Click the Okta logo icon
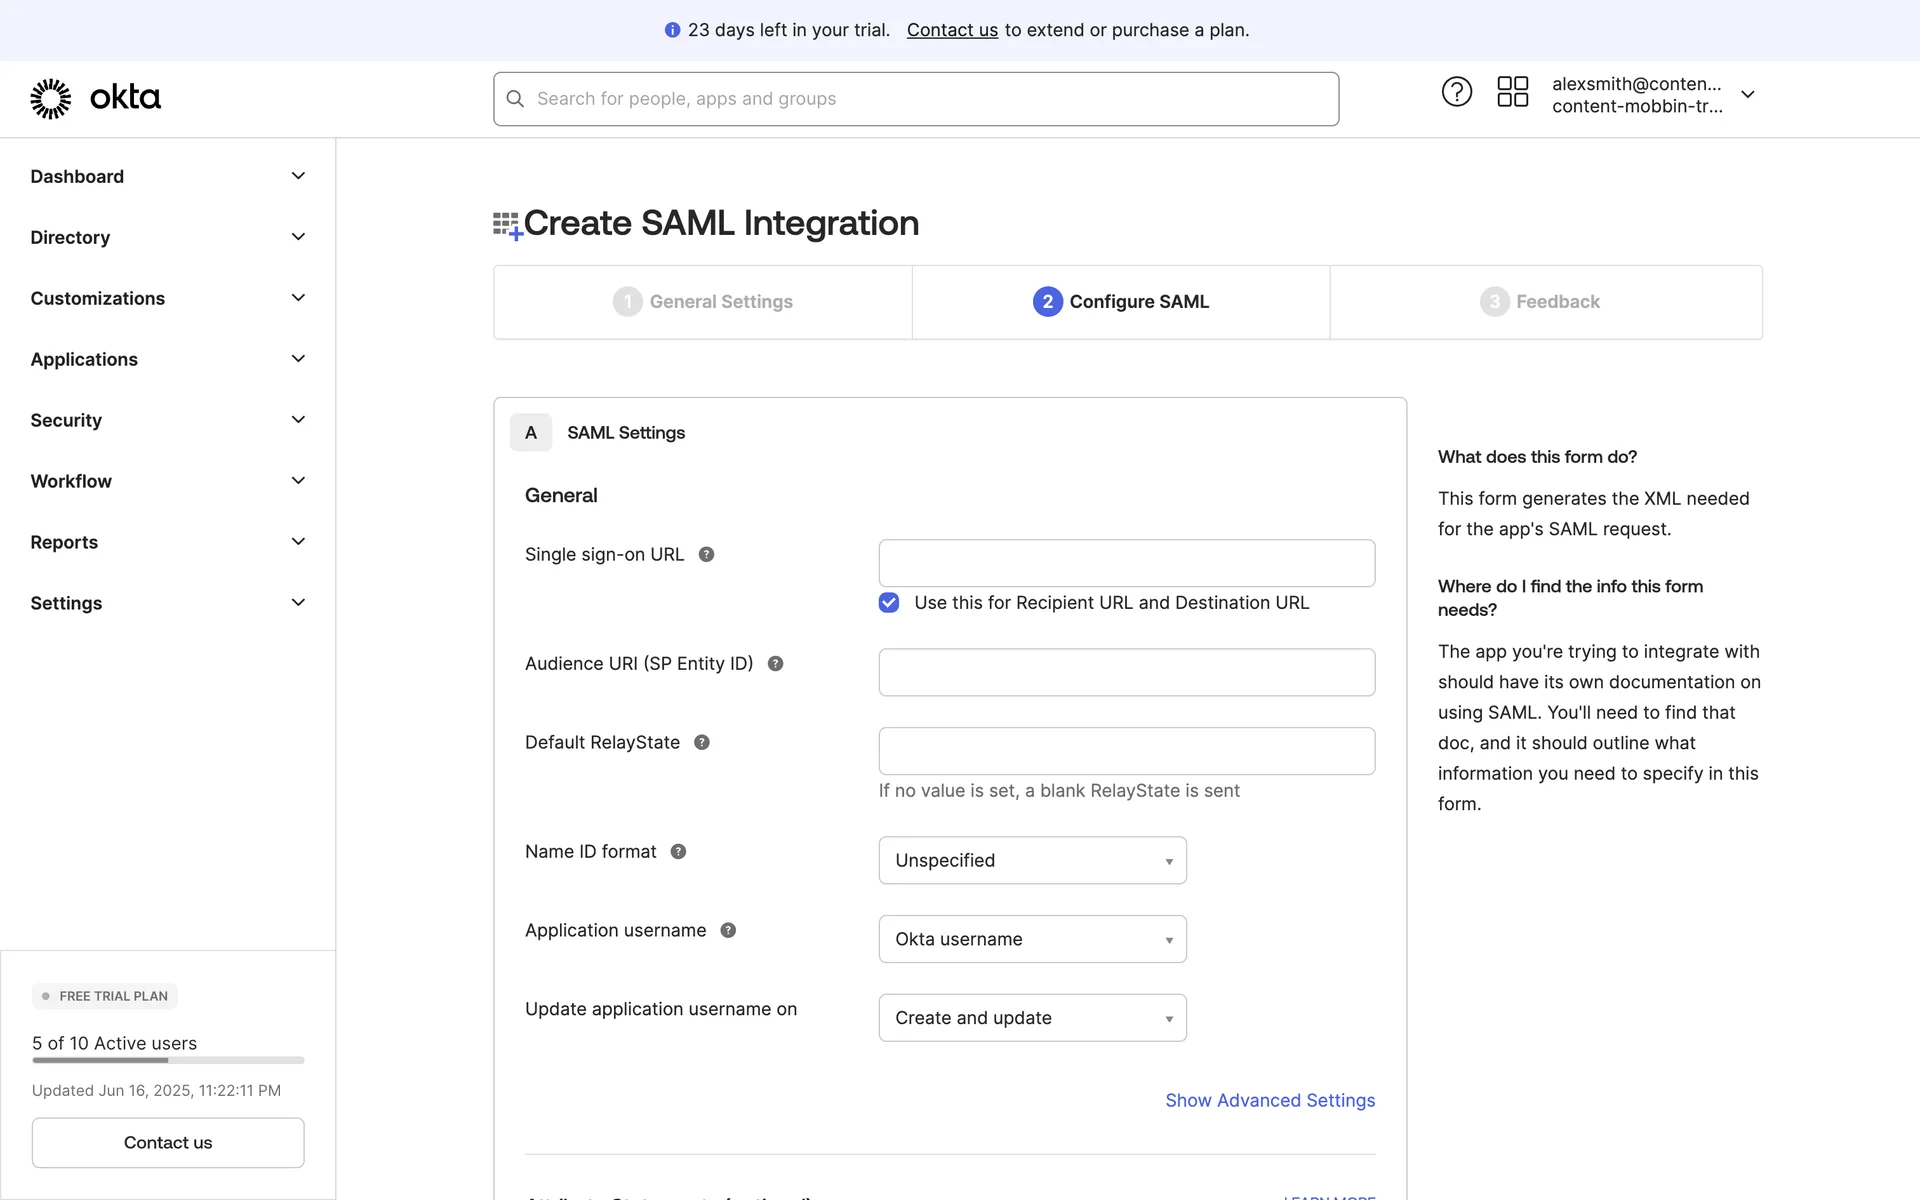Screen dimensions: 1920x1200 click(51, 98)
